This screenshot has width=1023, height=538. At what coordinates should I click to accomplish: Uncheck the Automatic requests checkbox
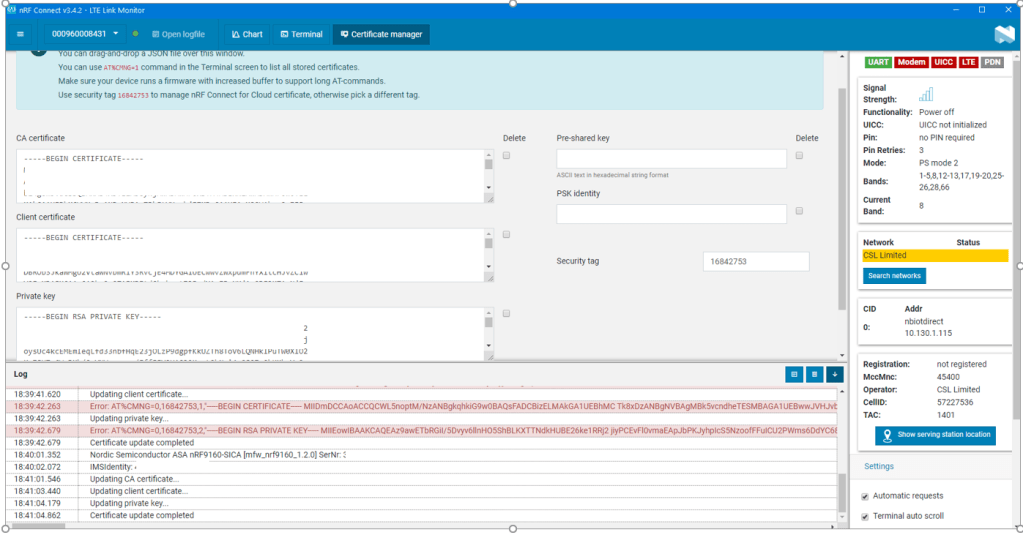(x=865, y=496)
